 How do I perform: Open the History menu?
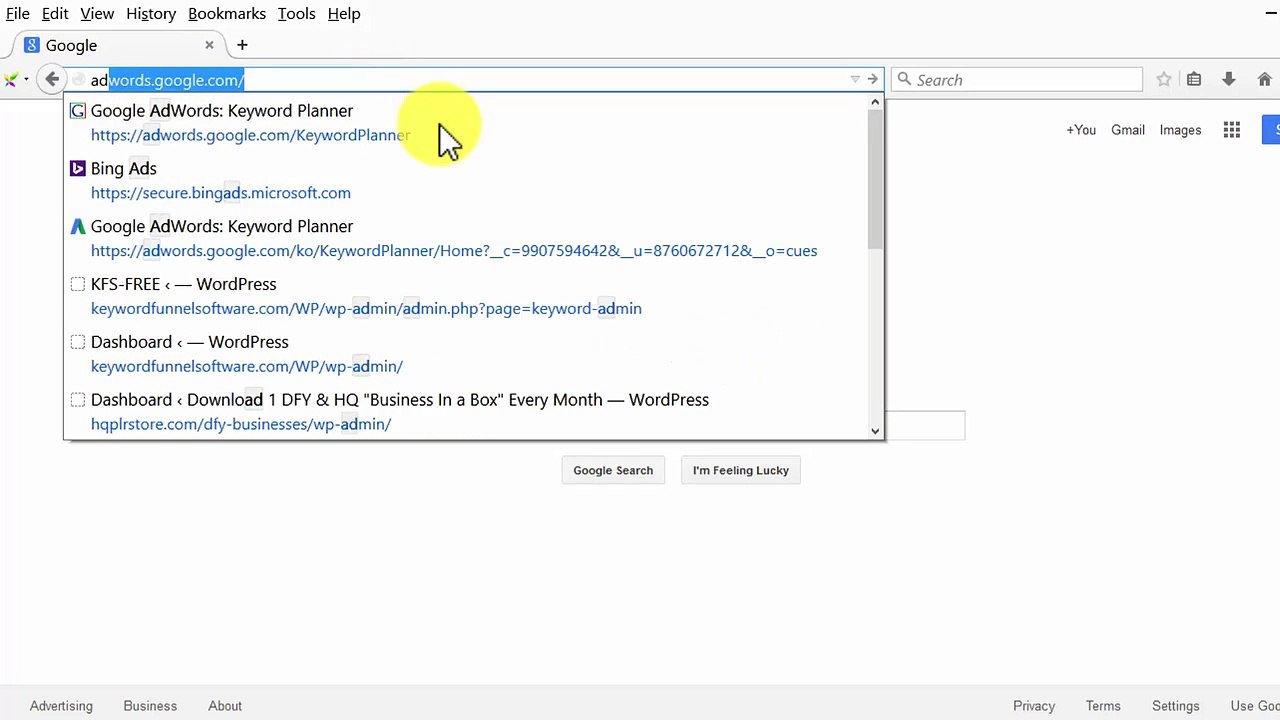point(151,14)
